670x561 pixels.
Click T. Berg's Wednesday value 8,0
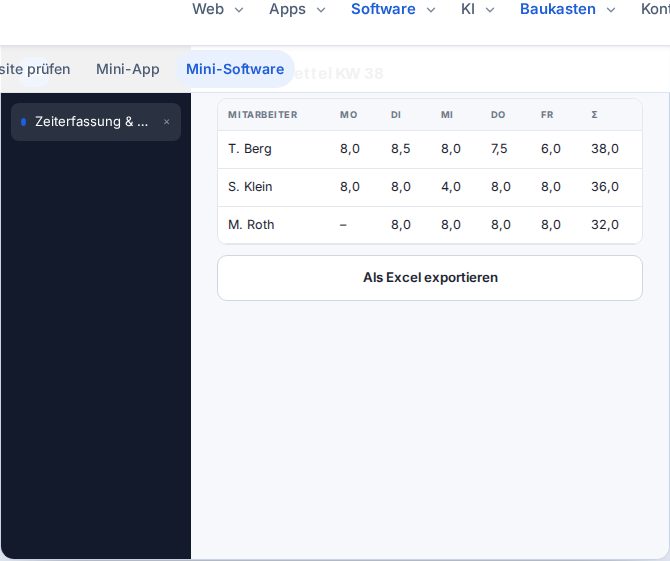[x=451, y=149]
